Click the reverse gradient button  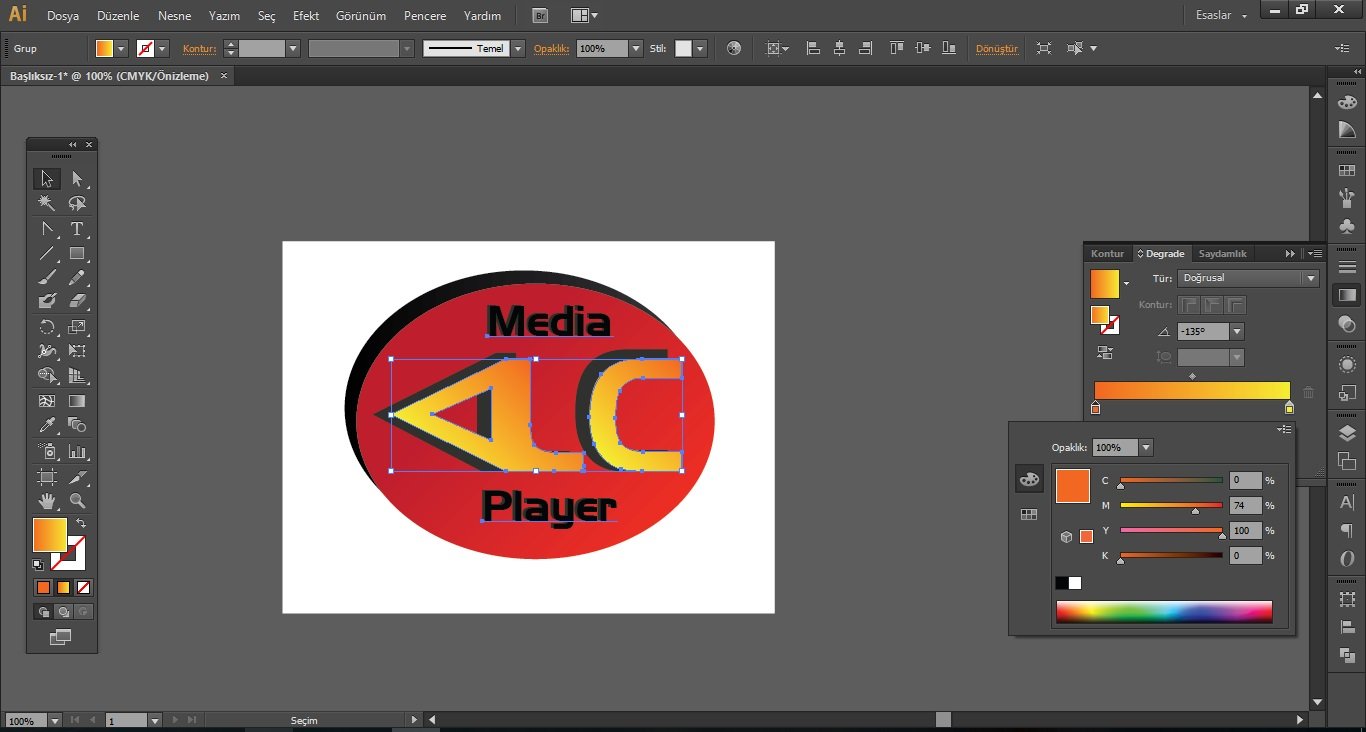tap(1105, 352)
